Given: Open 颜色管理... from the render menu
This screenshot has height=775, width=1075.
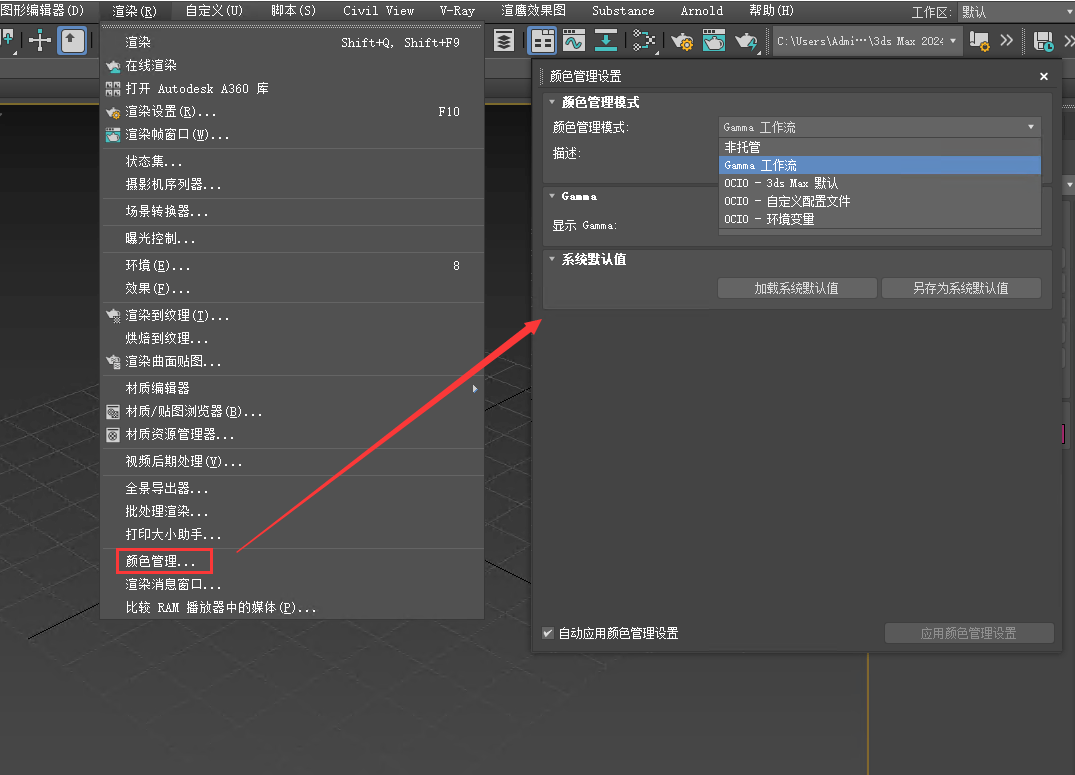Looking at the screenshot, I should pyautogui.click(x=161, y=562).
